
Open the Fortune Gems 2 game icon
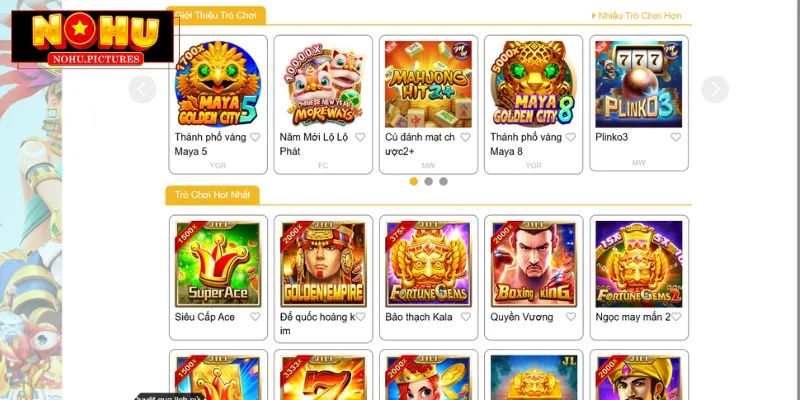coord(638,264)
